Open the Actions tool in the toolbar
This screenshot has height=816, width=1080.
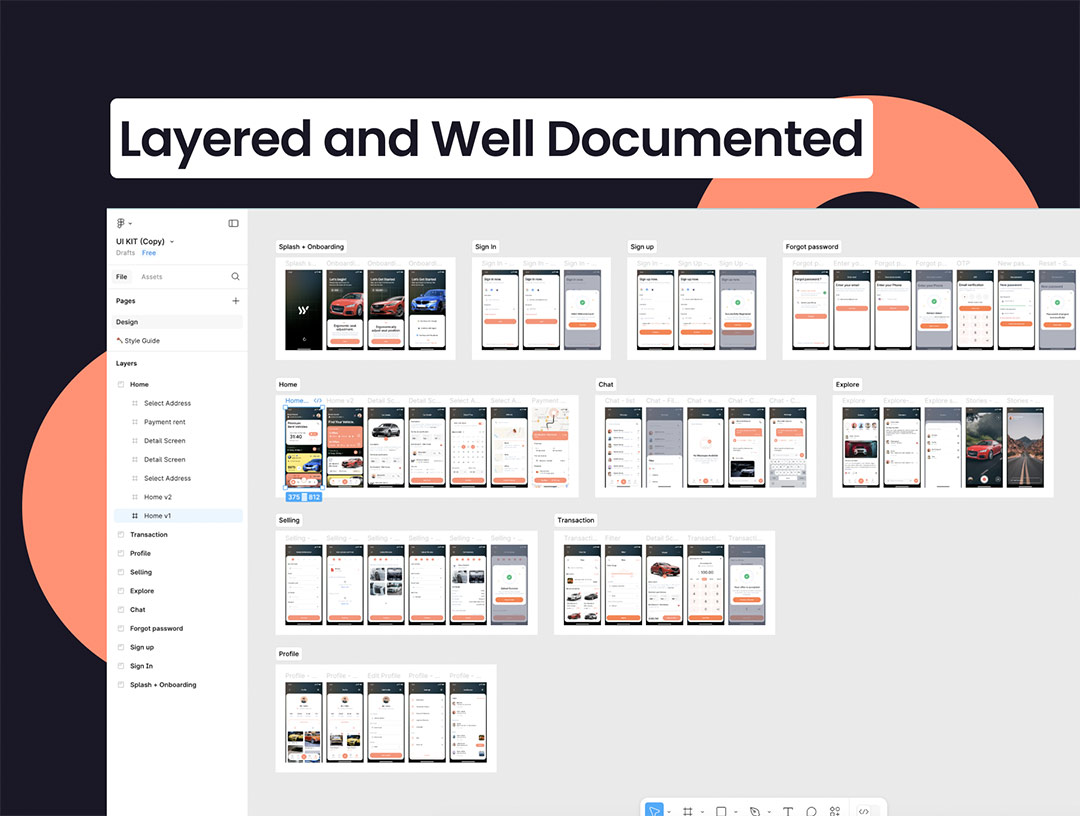[835, 811]
